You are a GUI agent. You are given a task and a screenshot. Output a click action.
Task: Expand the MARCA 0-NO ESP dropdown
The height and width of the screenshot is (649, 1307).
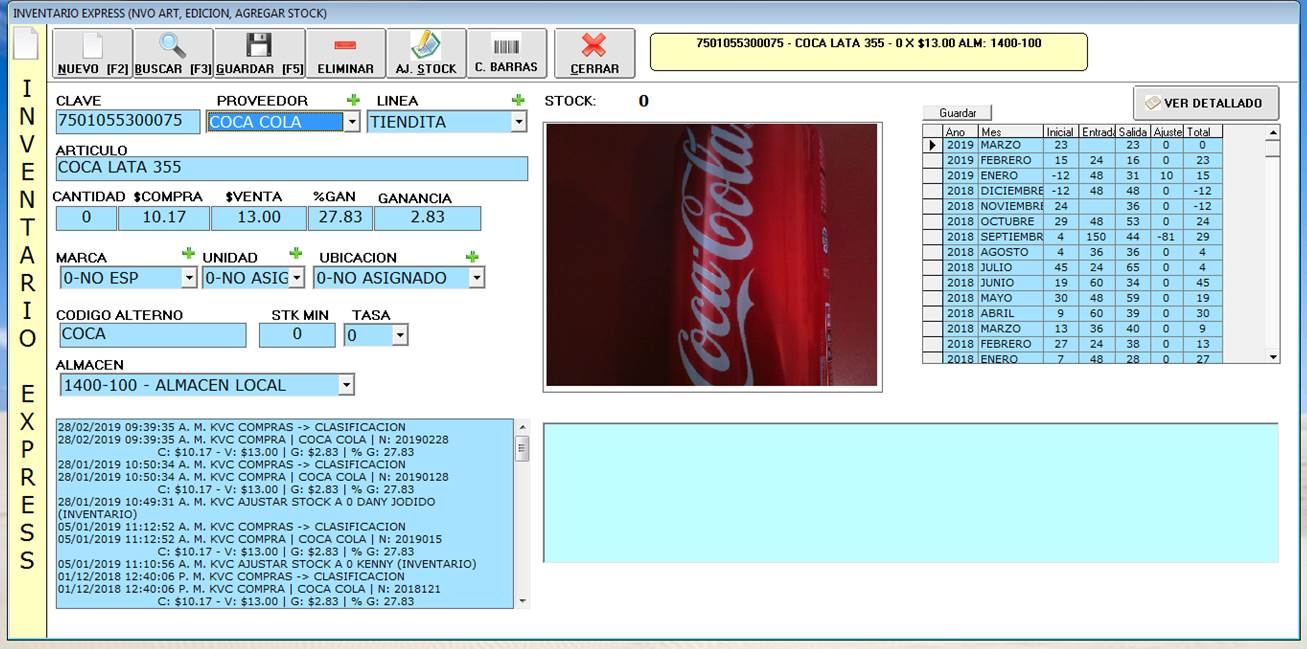[189, 278]
